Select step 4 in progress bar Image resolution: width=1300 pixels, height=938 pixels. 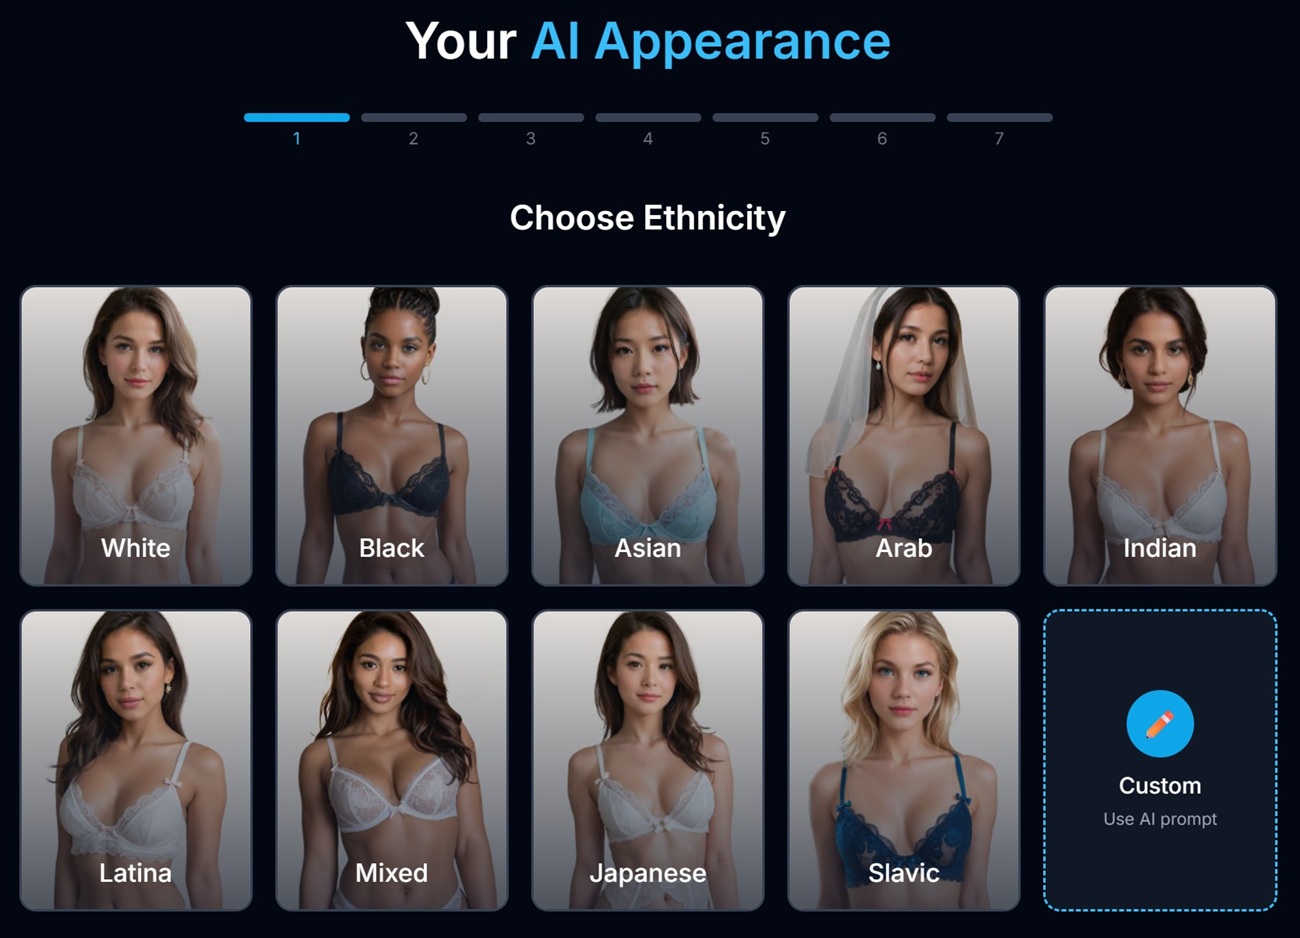coord(648,128)
